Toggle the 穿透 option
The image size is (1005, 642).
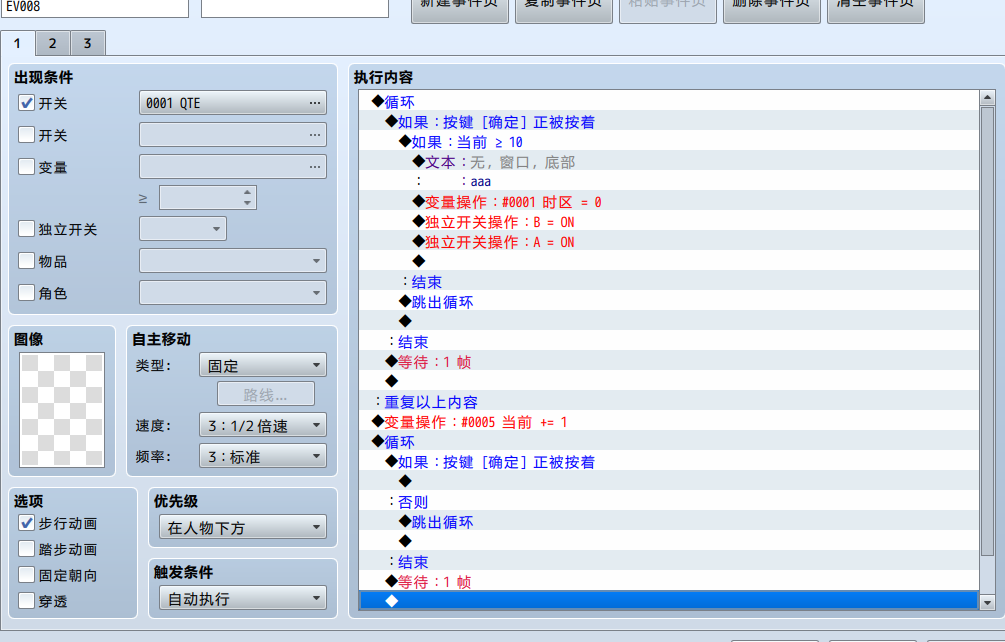click(x=26, y=601)
